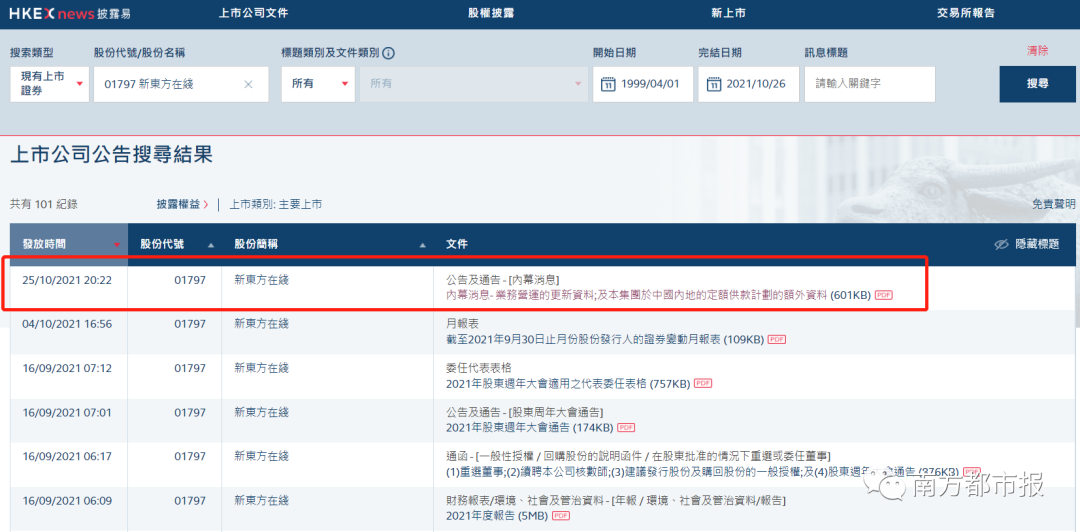
Task: Click 上市類別: 主要上市 label
Action: click(276, 204)
